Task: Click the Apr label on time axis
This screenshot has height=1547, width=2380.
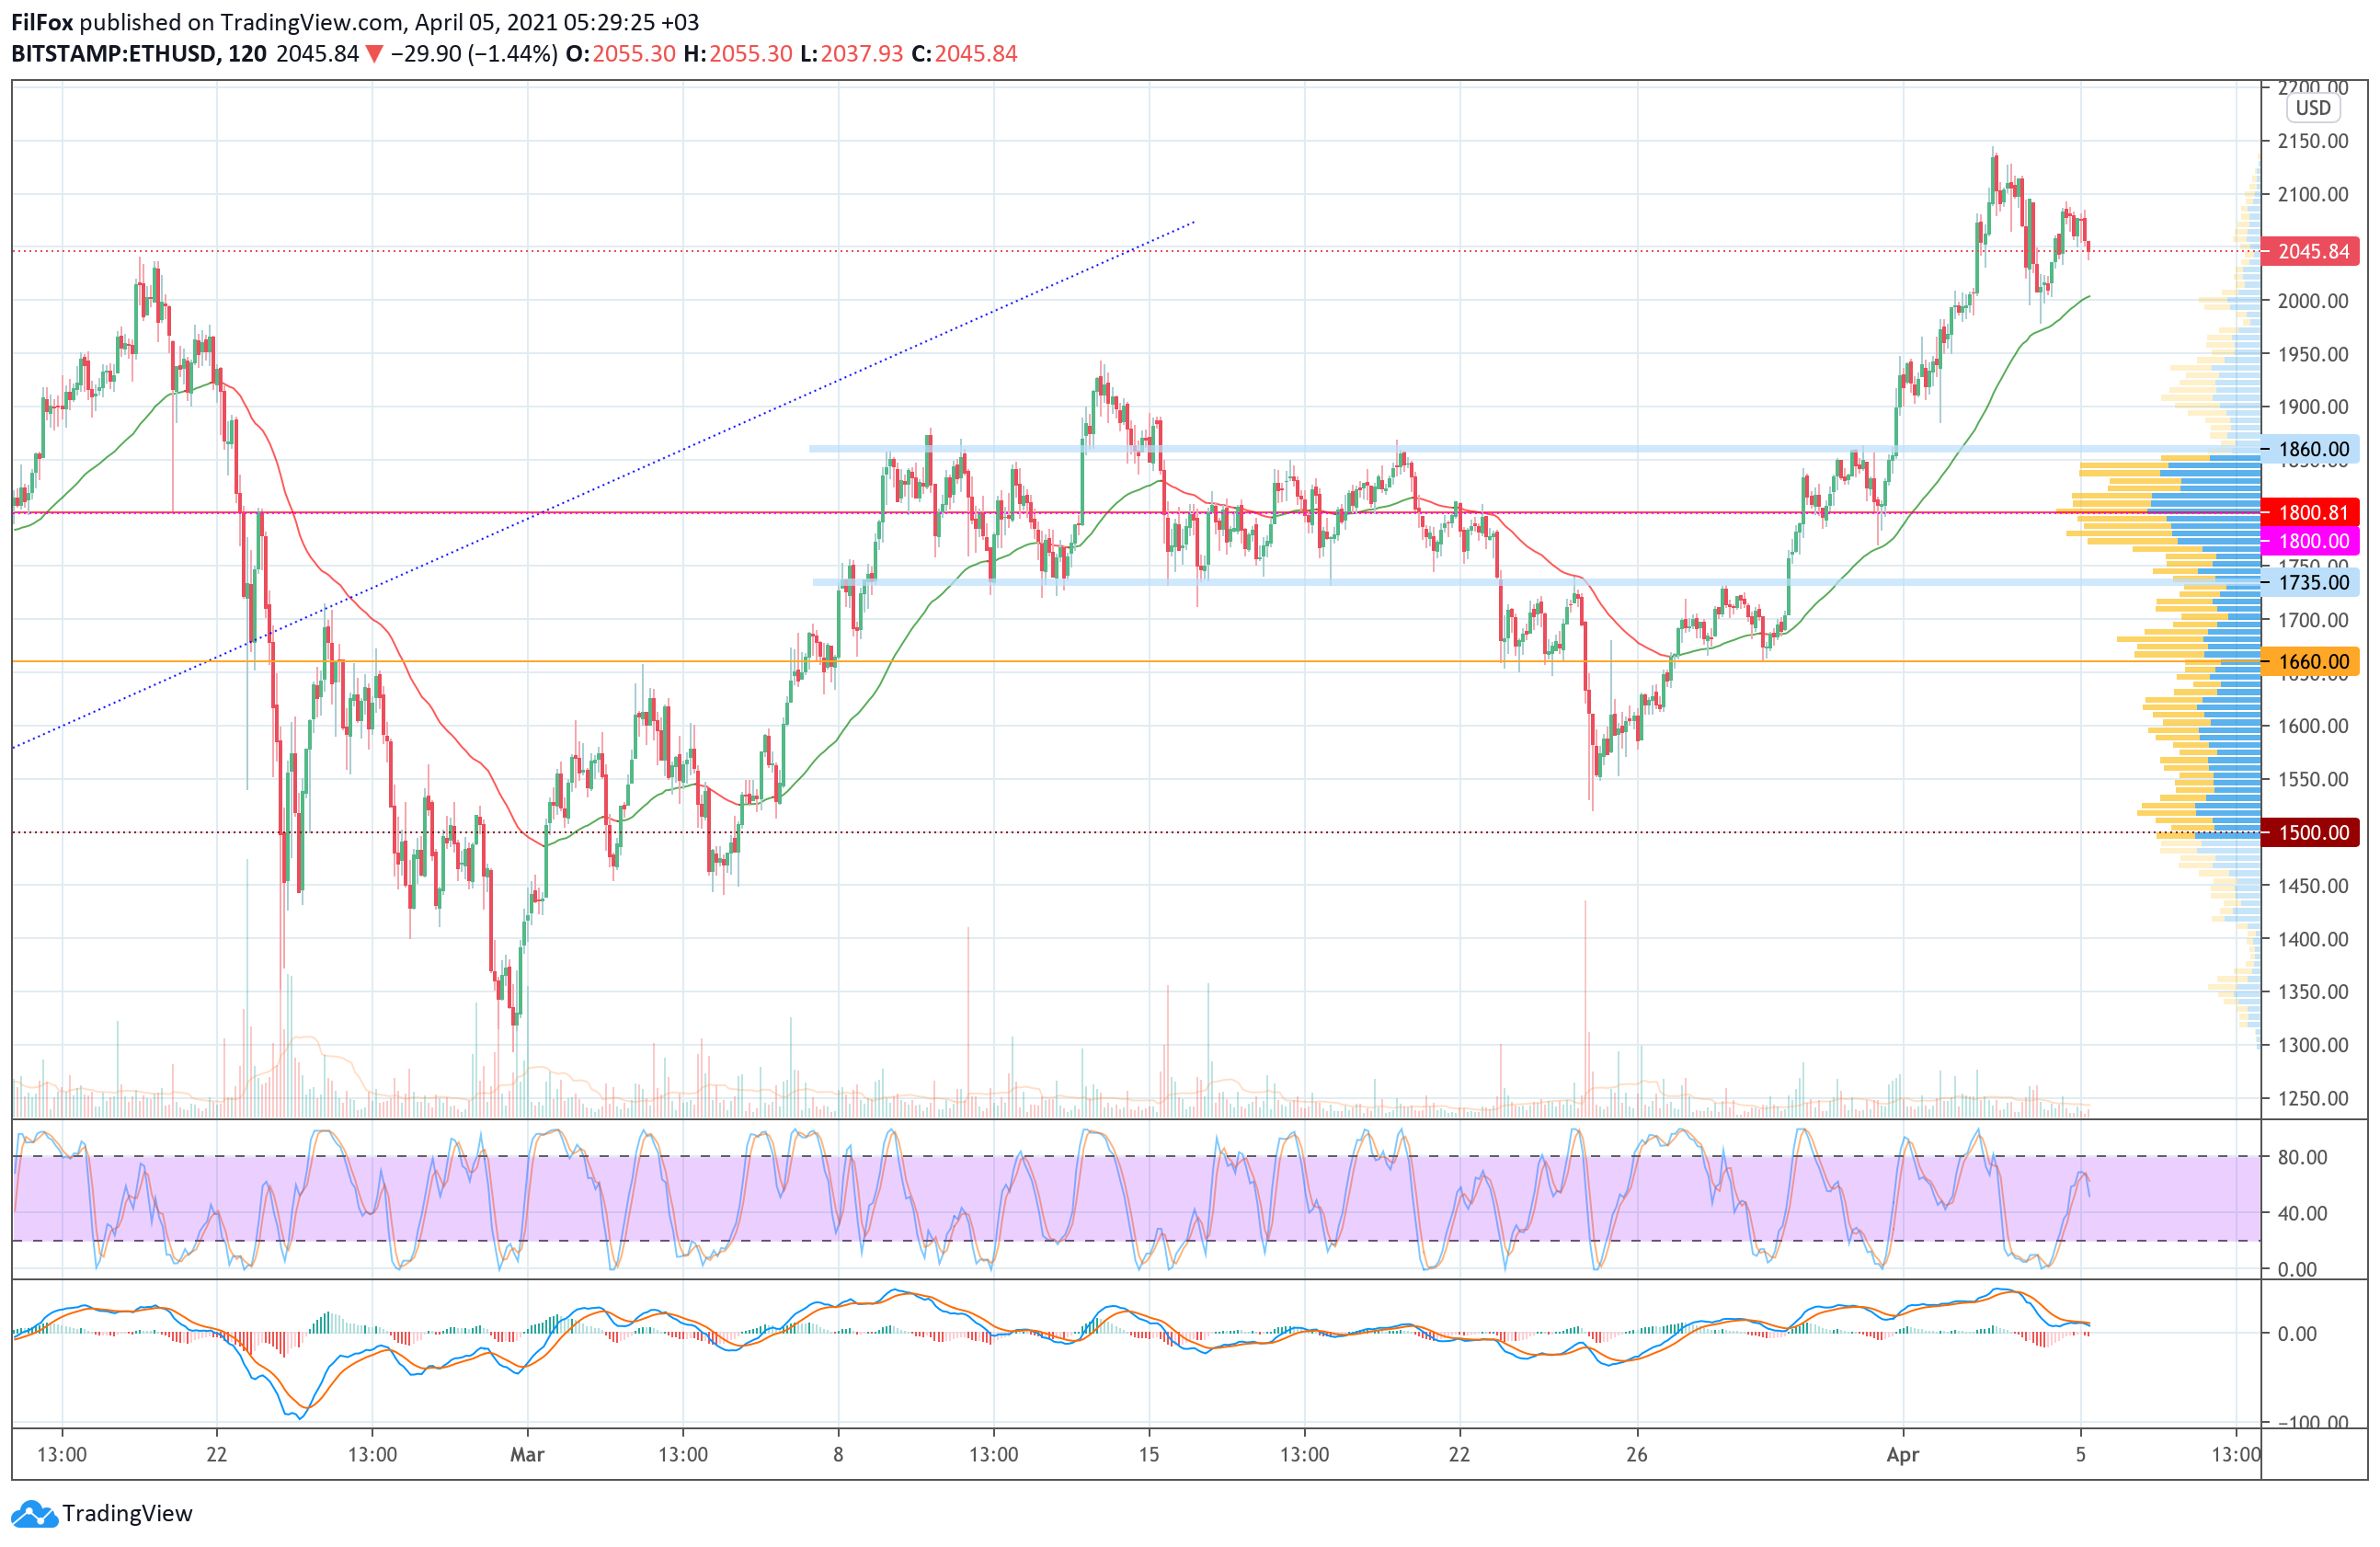Action: click(1902, 1454)
